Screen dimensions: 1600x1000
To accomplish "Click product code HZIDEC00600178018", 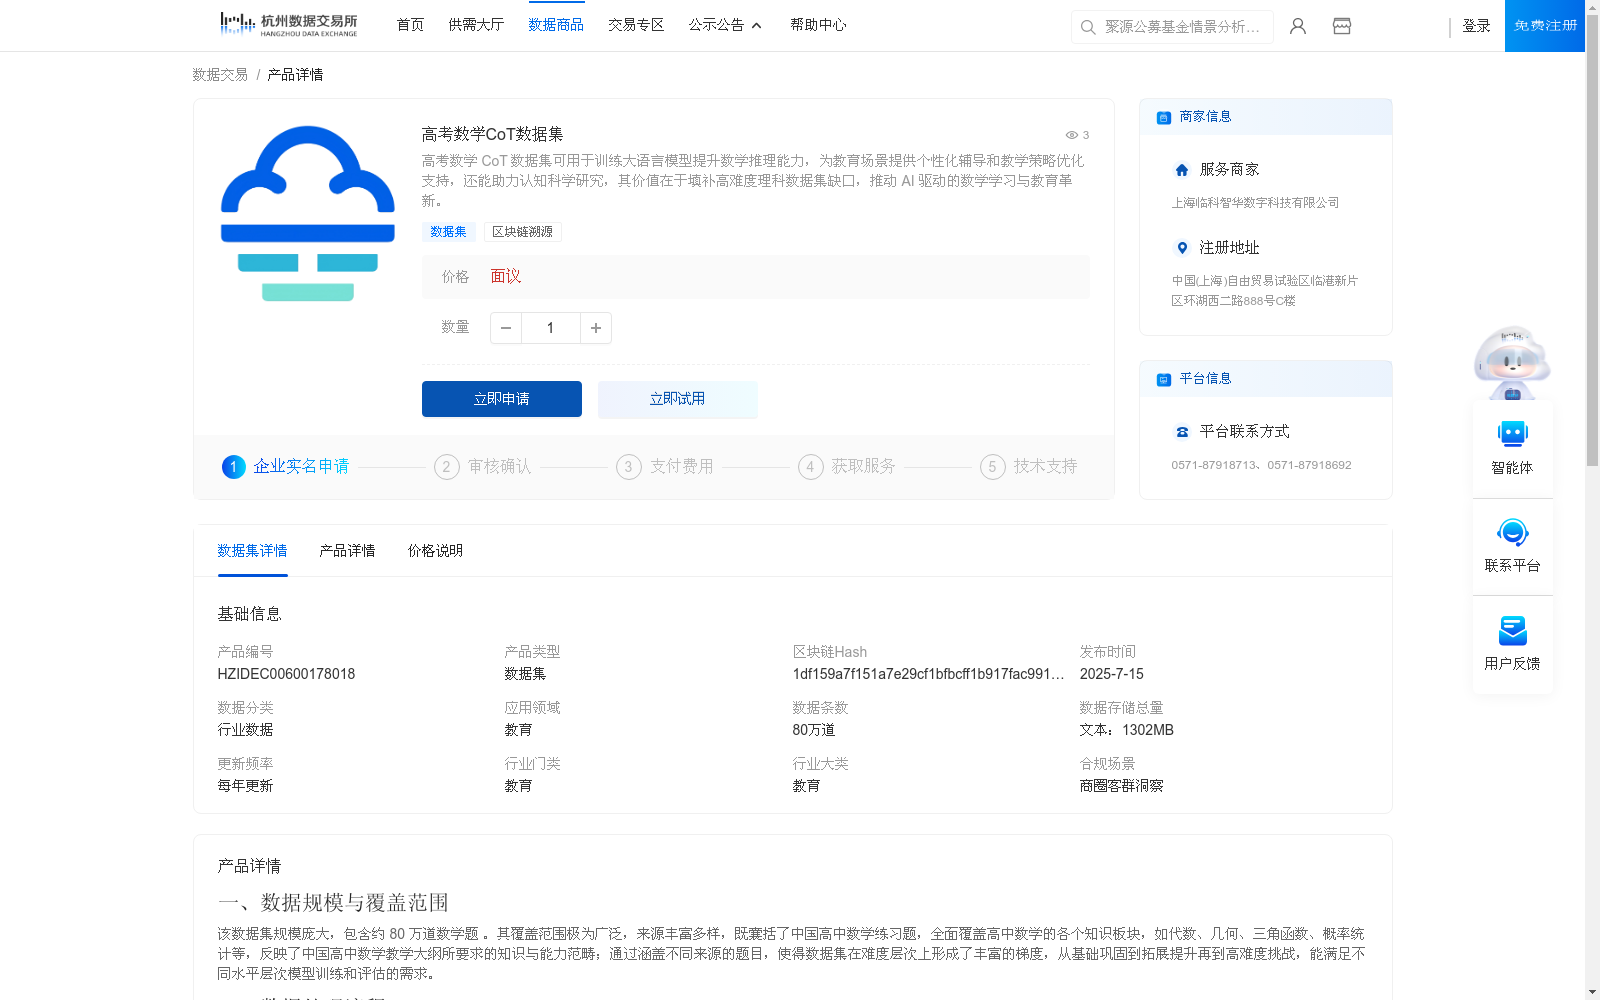I will (x=286, y=674).
